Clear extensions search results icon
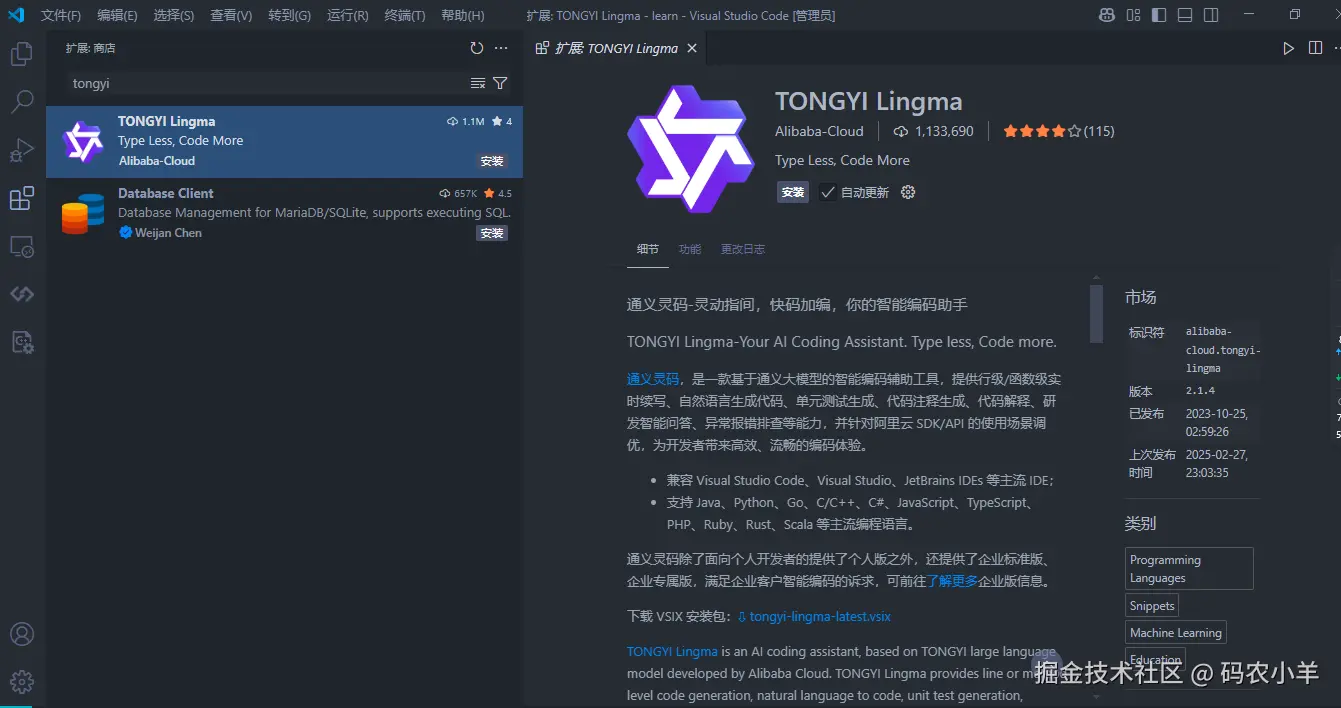The image size is (1341, 708). point(478,83)
